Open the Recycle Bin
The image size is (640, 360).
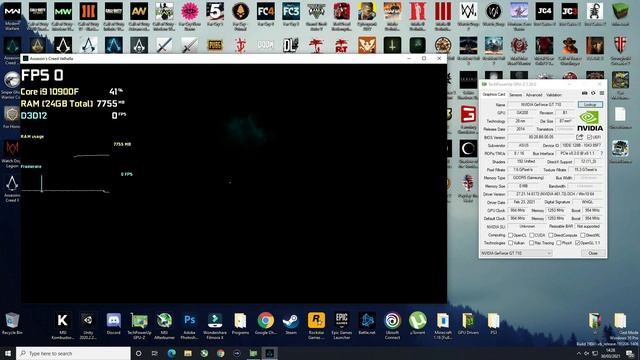(12, 321)
